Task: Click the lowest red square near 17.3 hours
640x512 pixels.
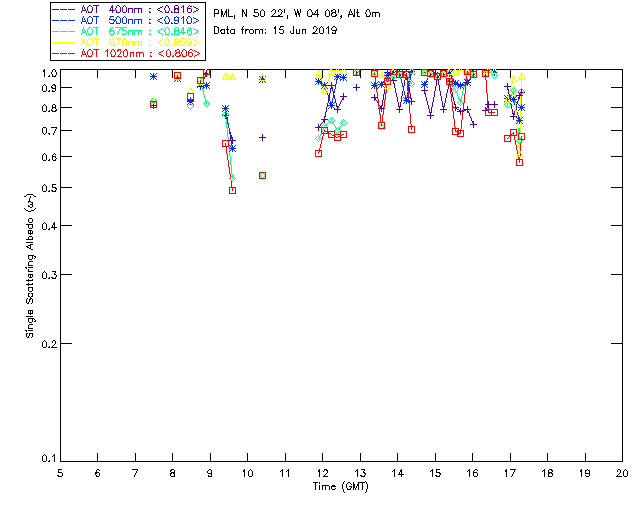Action: 519,162
